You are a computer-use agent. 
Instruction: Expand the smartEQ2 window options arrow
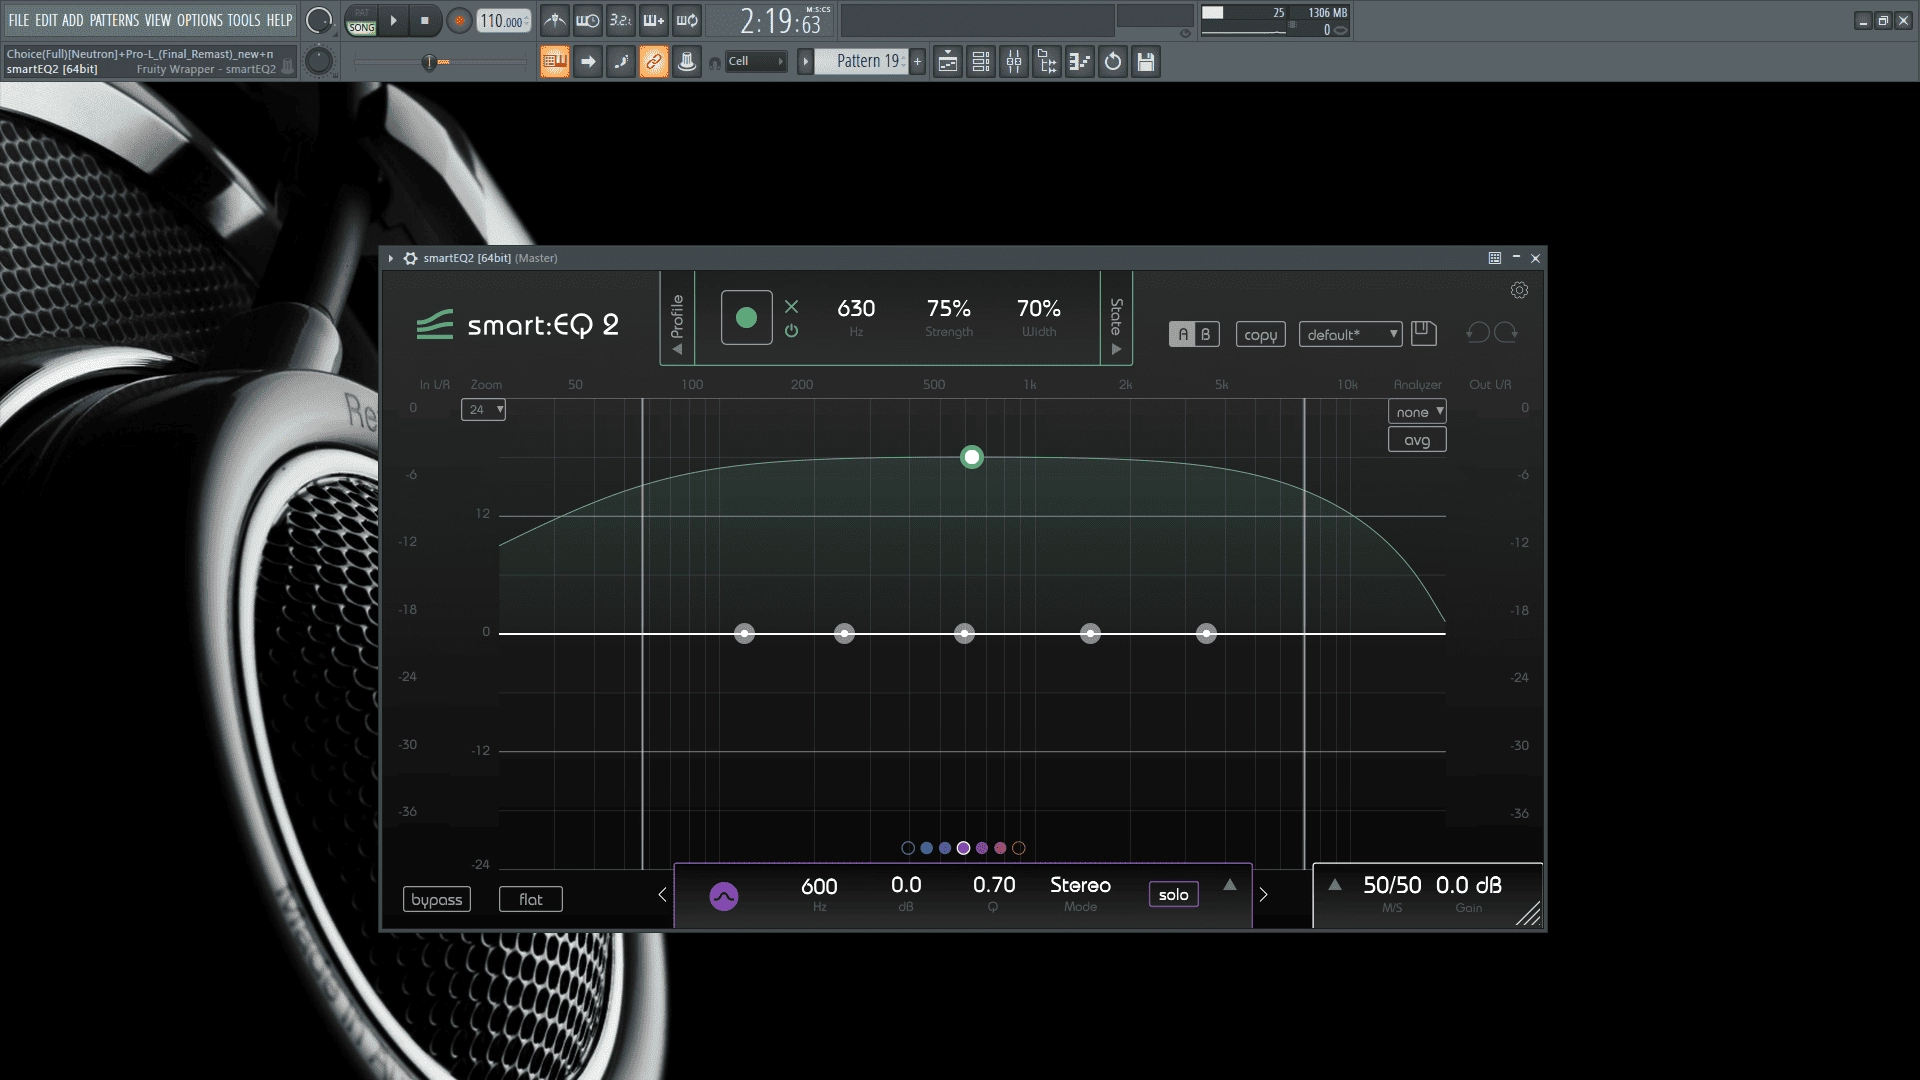point(391,258)
